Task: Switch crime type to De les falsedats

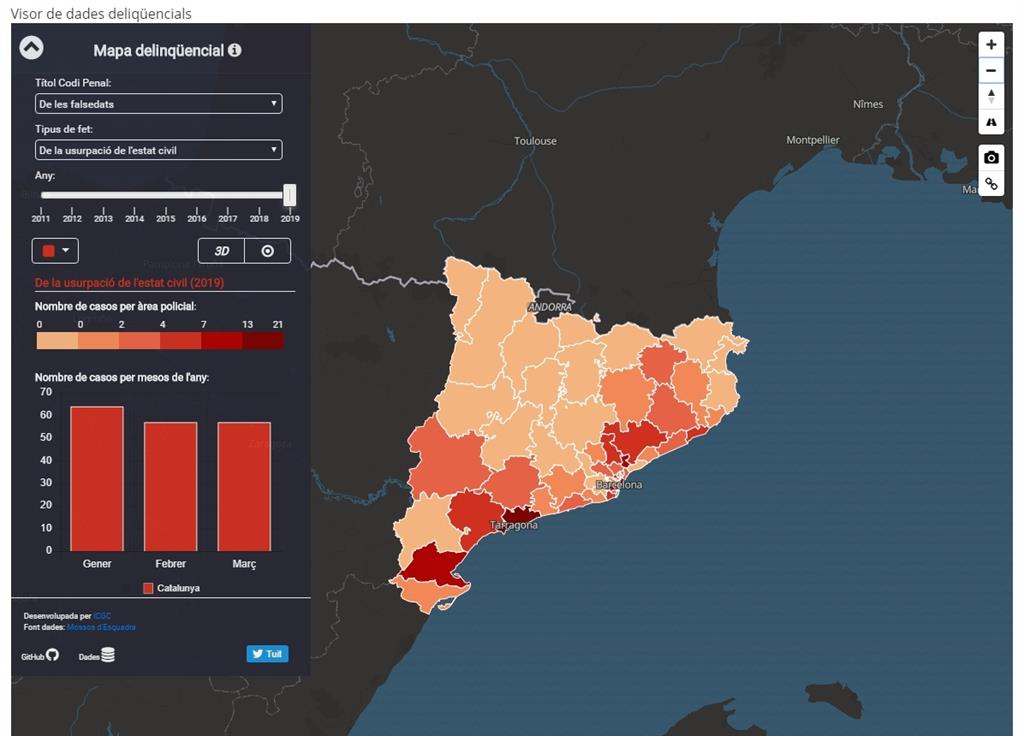Action: pos(159,103)
